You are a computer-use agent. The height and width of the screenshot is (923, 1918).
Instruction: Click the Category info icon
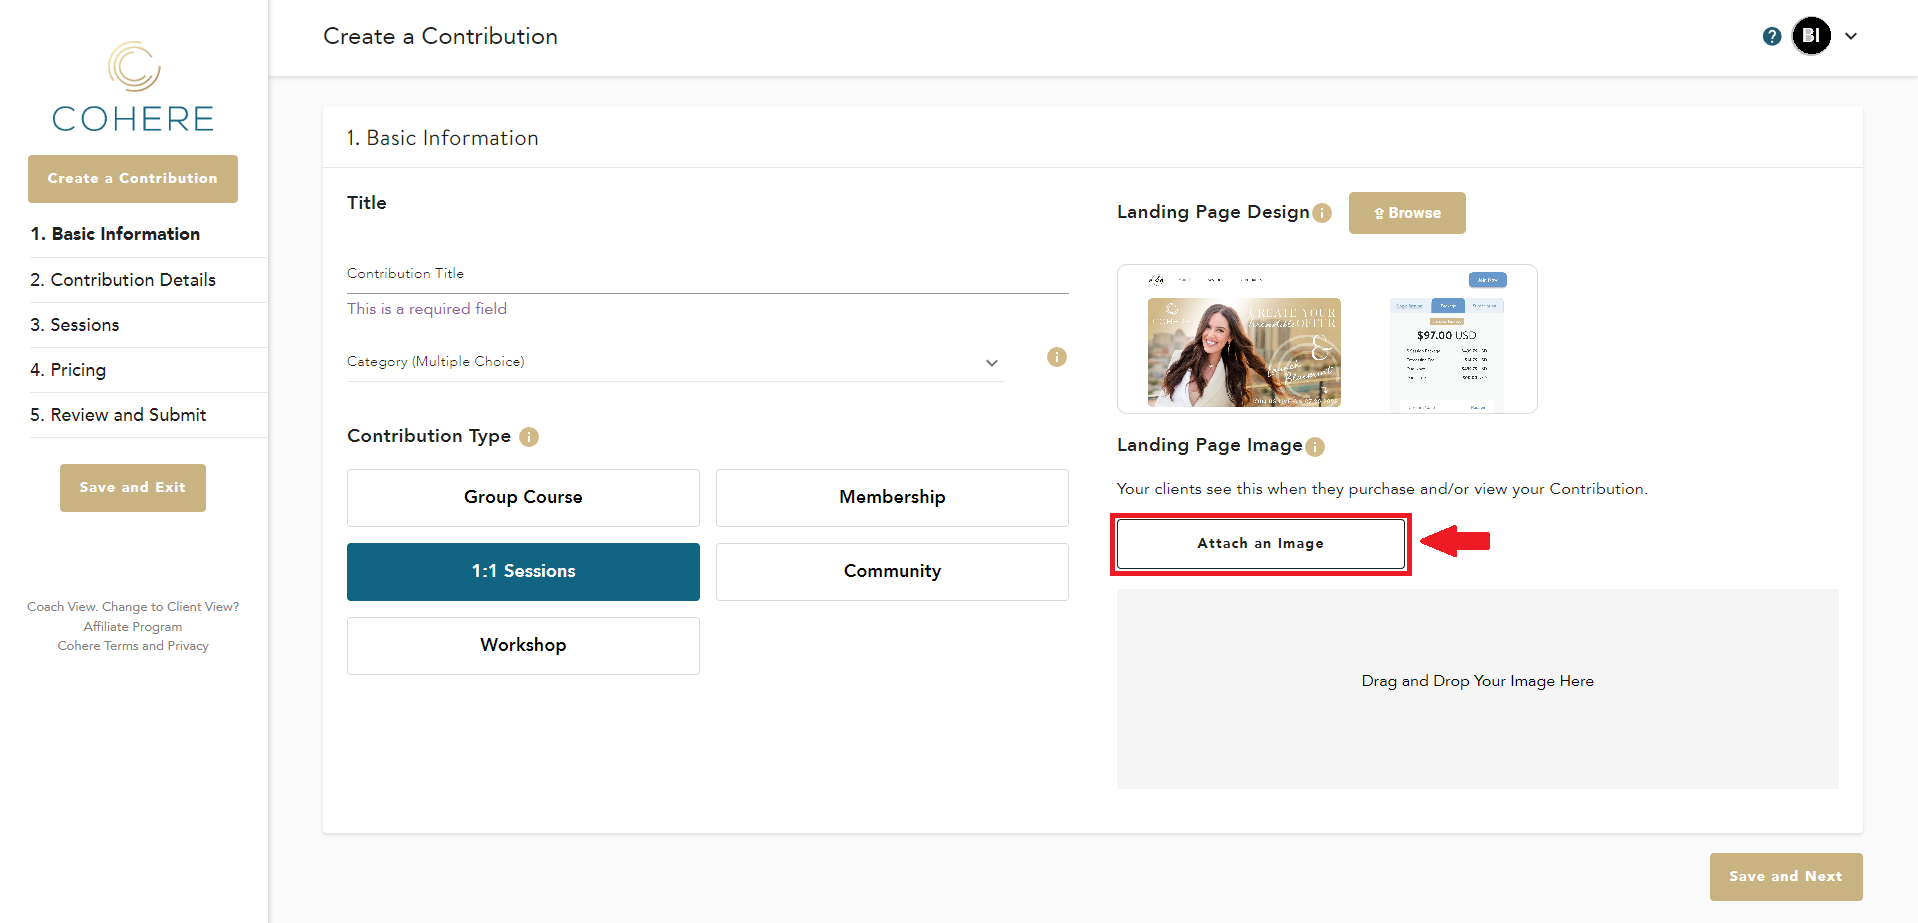(1056, 357)
